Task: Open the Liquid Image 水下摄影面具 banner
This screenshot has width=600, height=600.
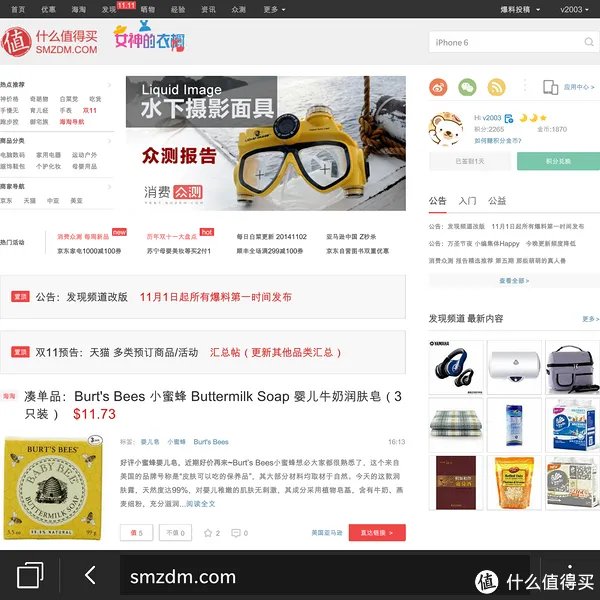Action: (x=266, y=143)
